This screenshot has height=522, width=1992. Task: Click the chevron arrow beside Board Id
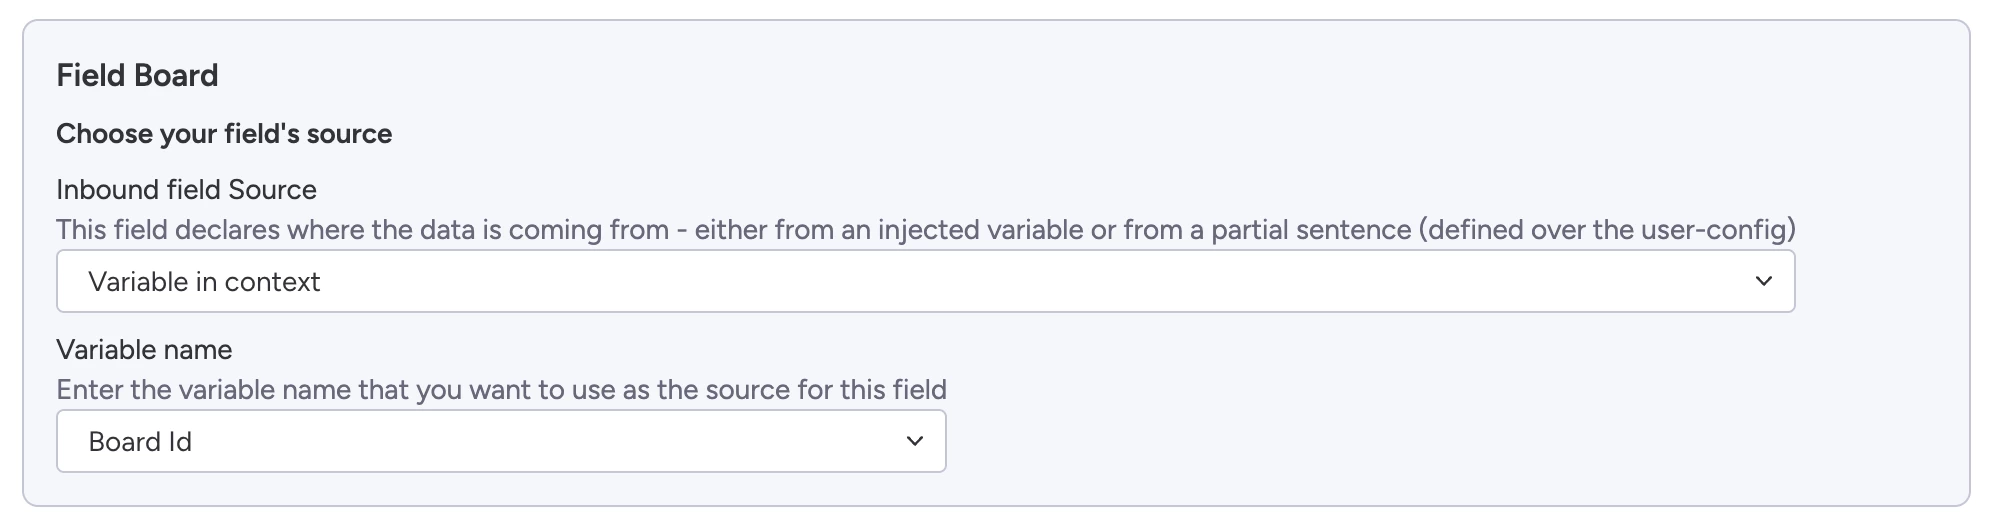coord(914,442)
